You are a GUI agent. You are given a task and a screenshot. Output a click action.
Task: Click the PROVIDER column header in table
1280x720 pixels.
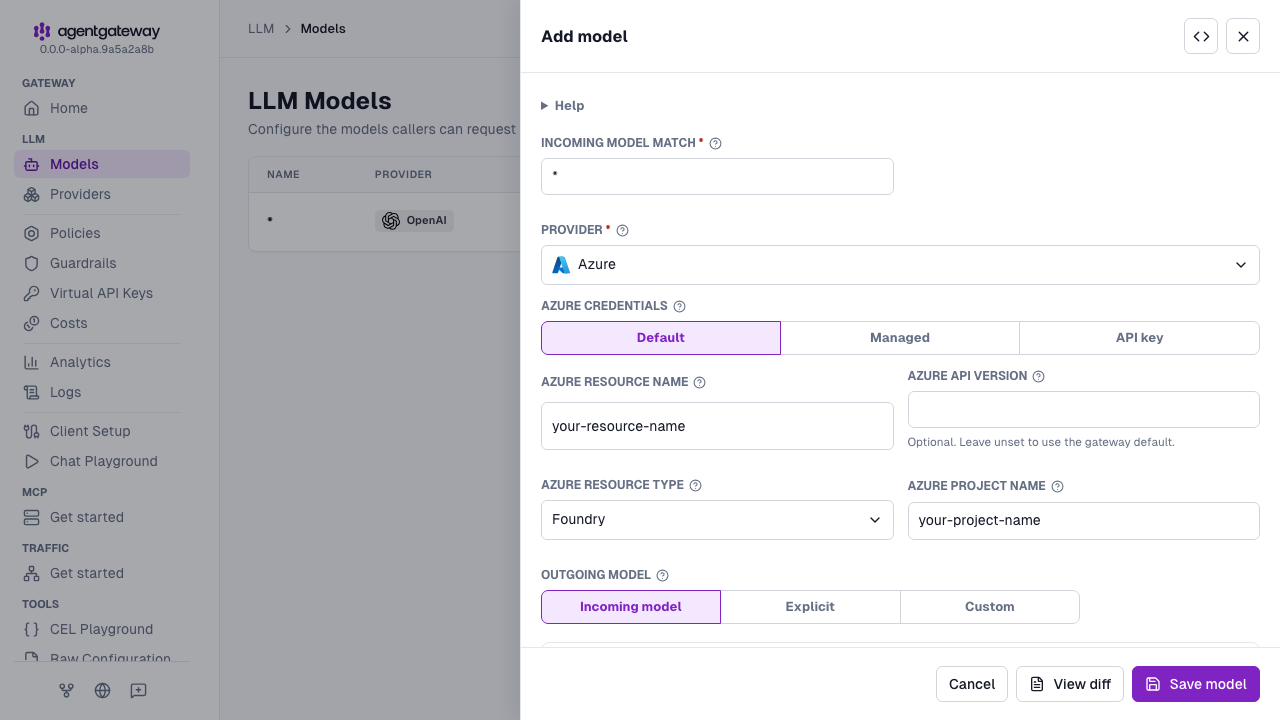(x=403, y=174)
